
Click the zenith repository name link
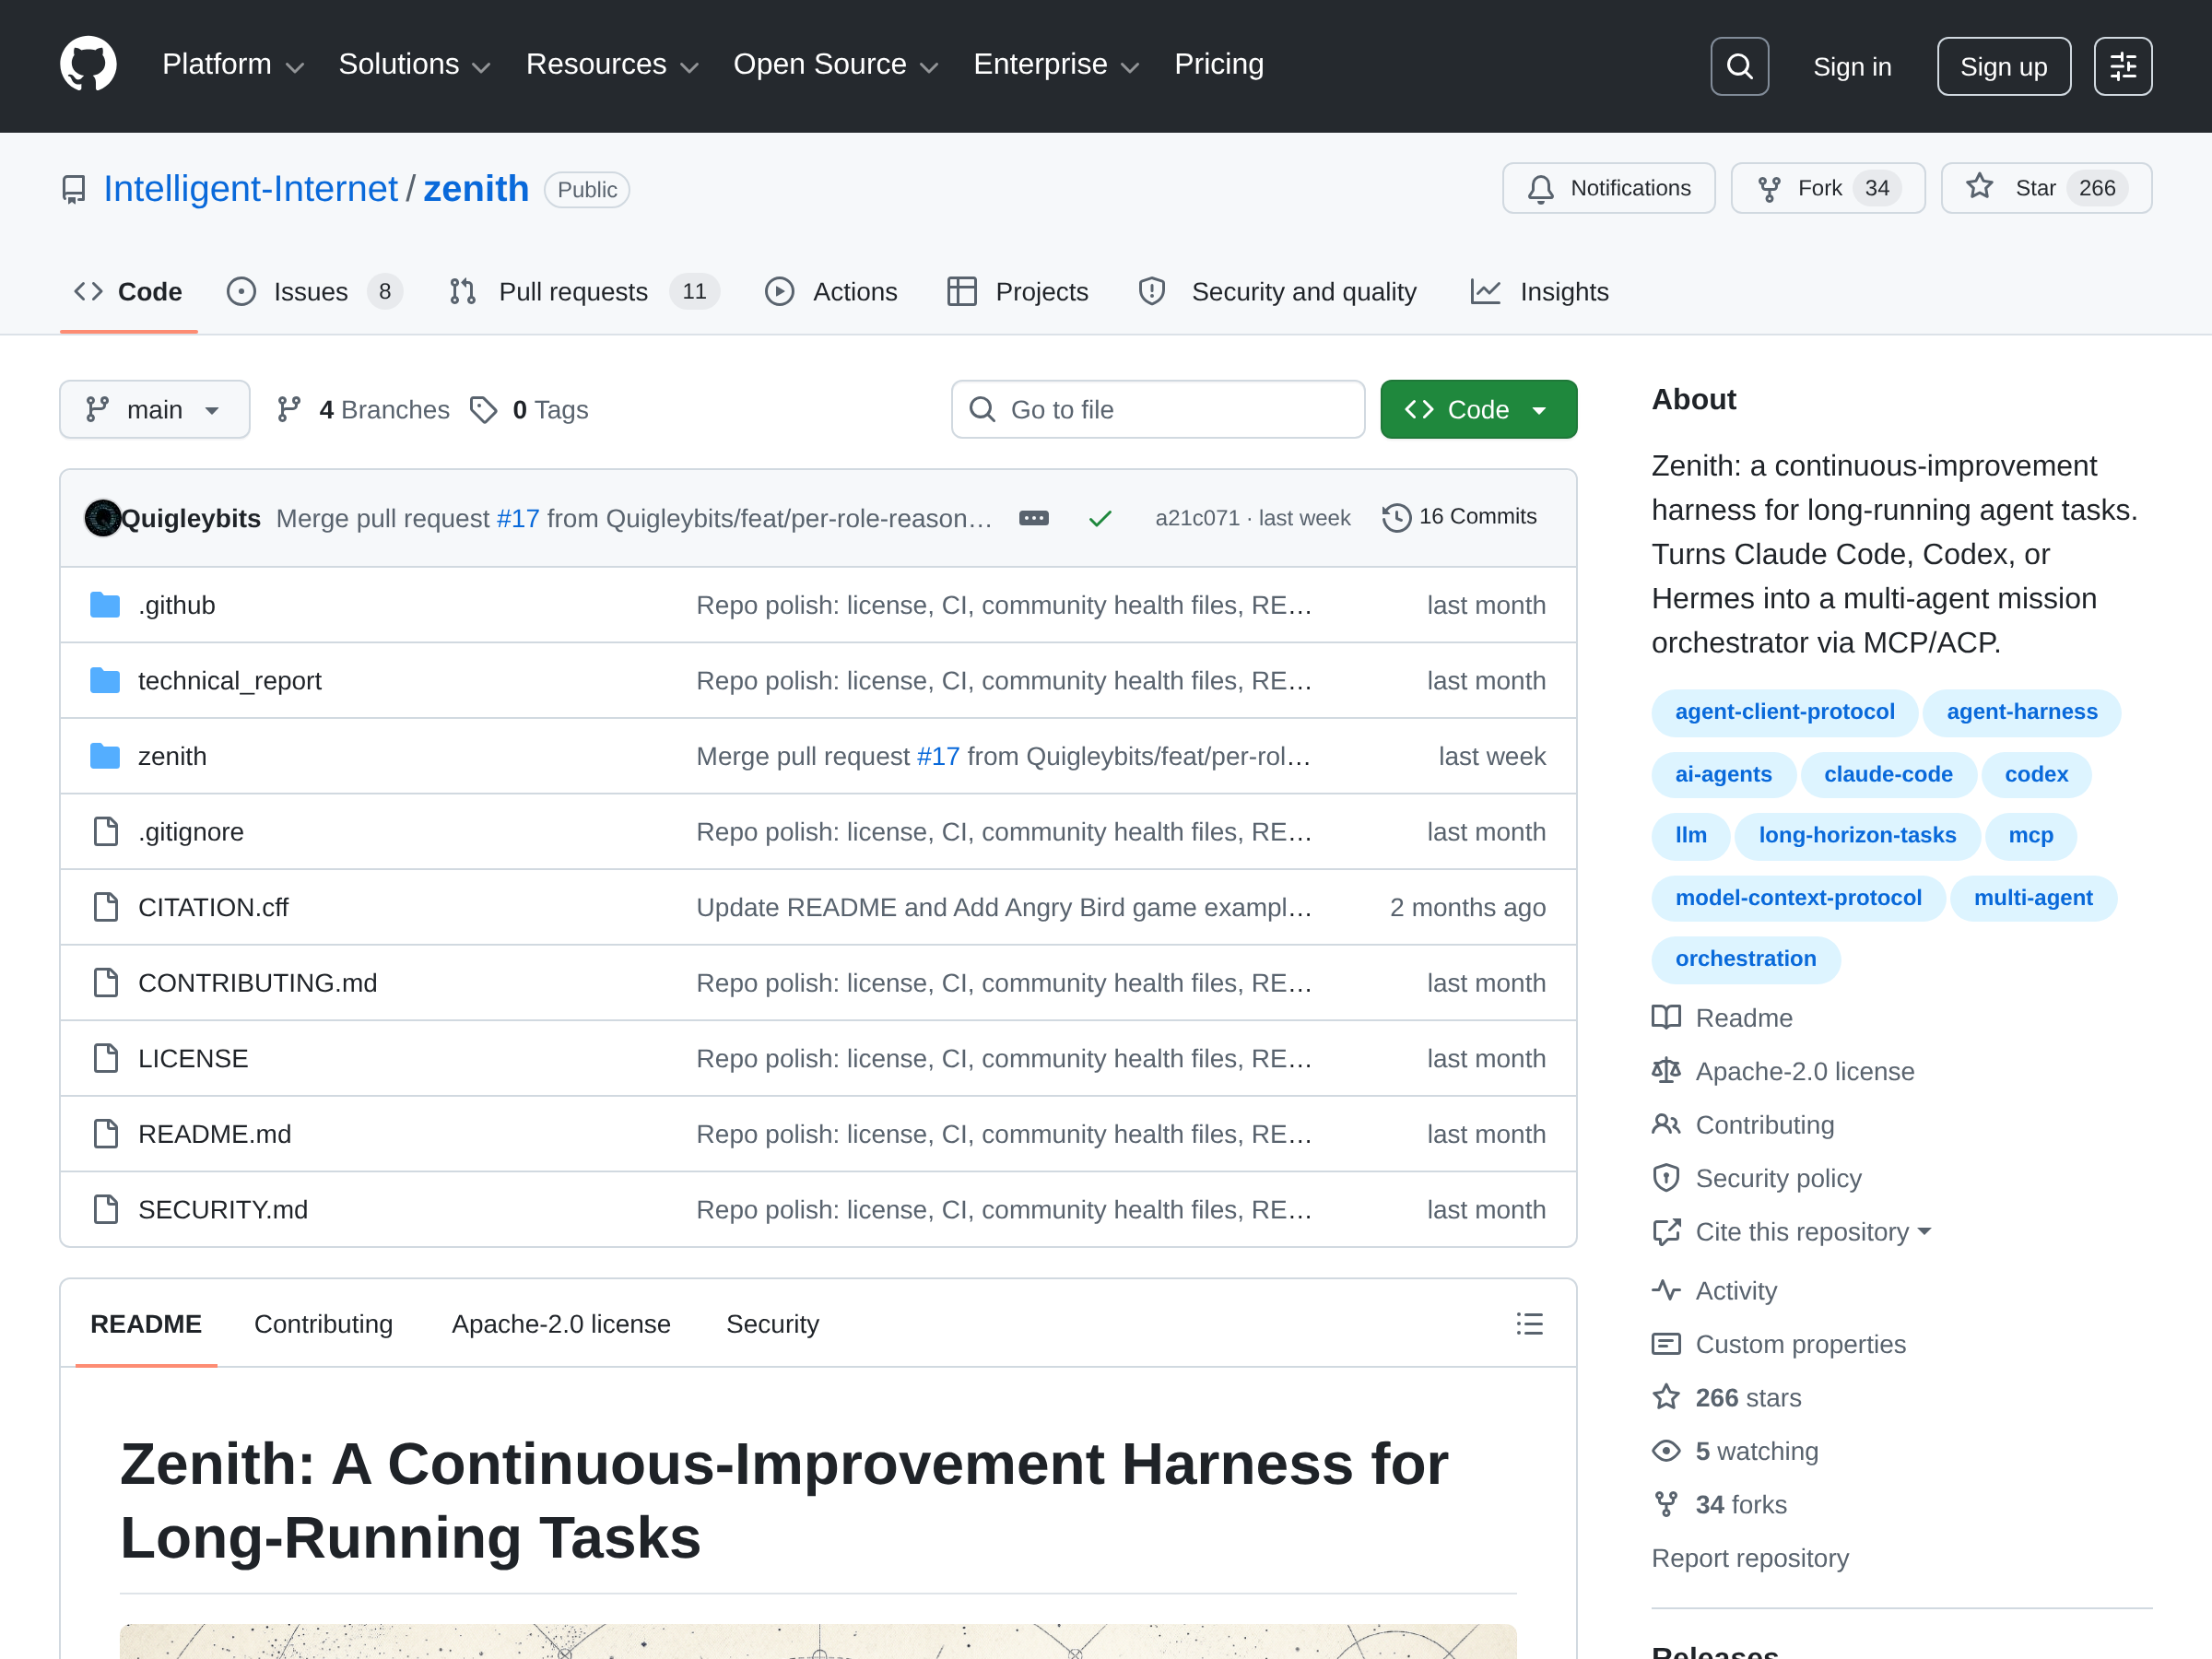(x=476, y=189)
